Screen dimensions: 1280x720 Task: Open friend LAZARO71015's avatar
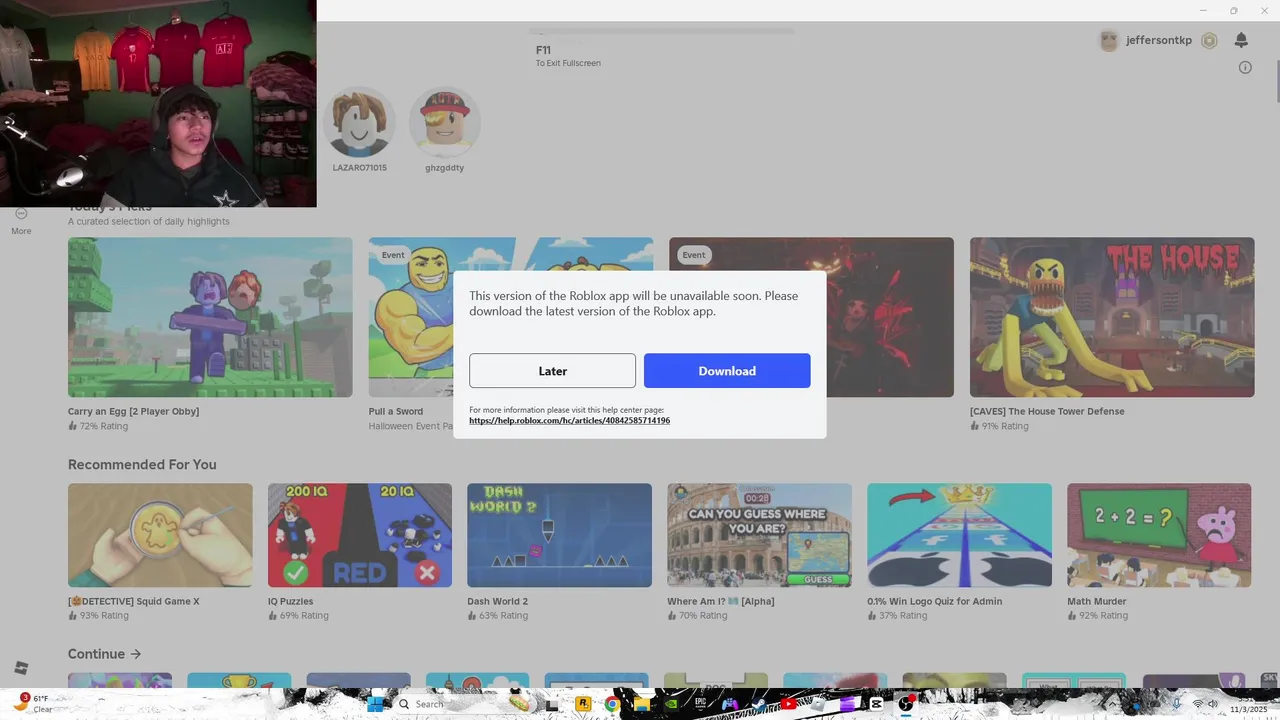pos(359,123)
